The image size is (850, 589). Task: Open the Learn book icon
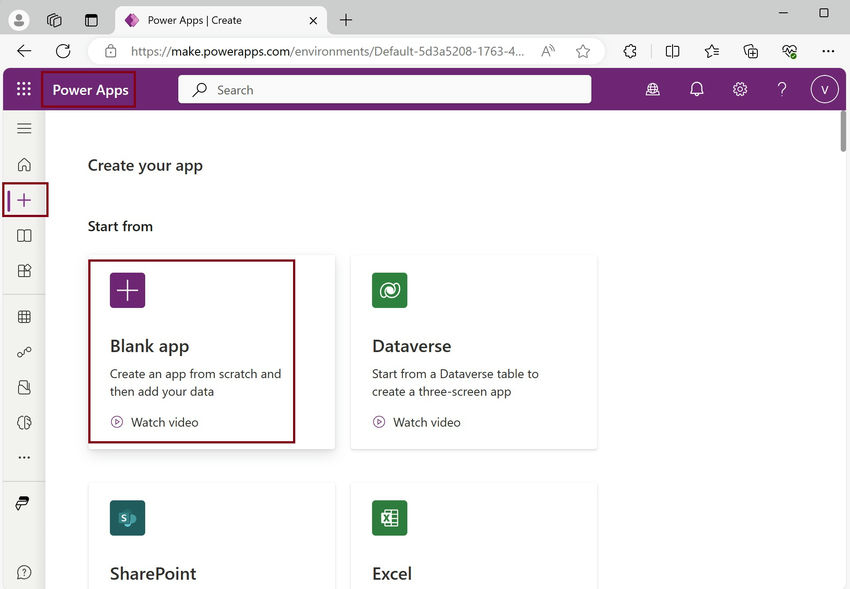pyautogui.click(x=24, y=236)
